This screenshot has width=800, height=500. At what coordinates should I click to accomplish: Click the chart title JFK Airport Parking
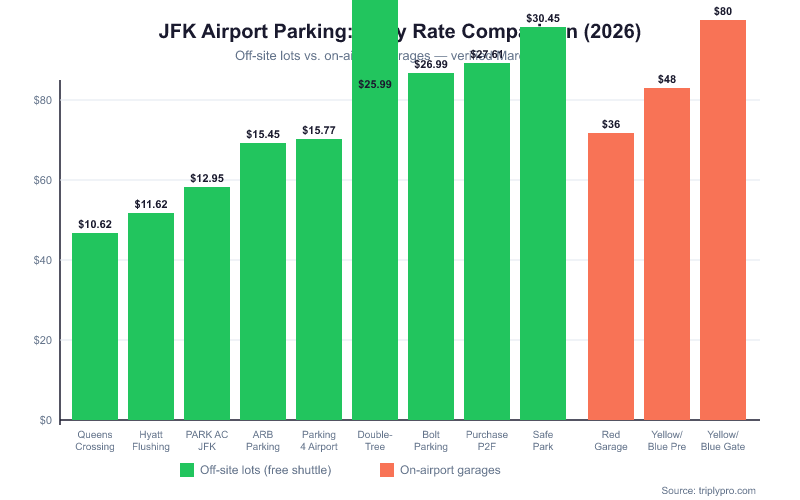(250, 32)
